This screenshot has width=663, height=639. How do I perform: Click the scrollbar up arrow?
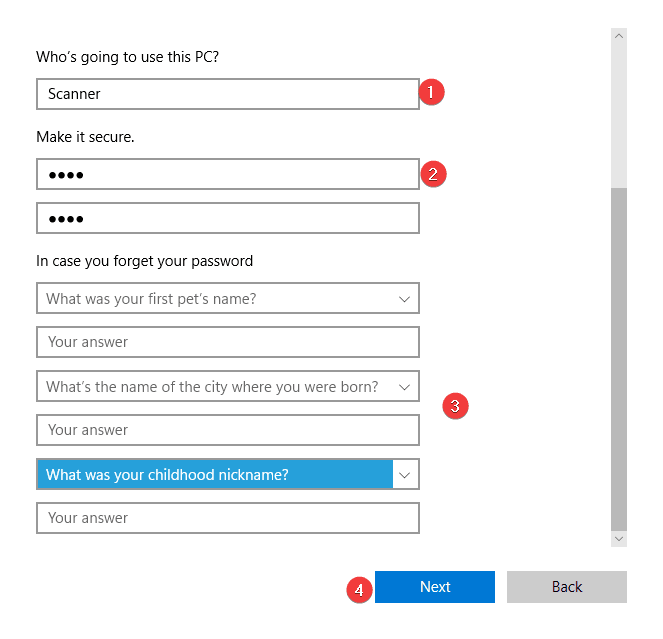click(619, 36)
